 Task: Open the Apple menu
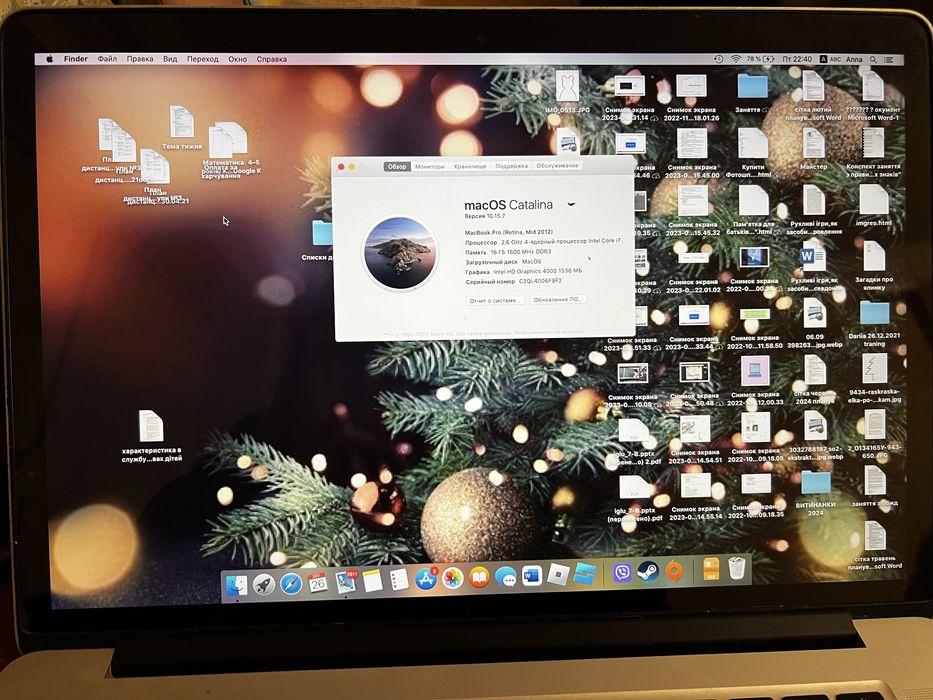point(50,59)
